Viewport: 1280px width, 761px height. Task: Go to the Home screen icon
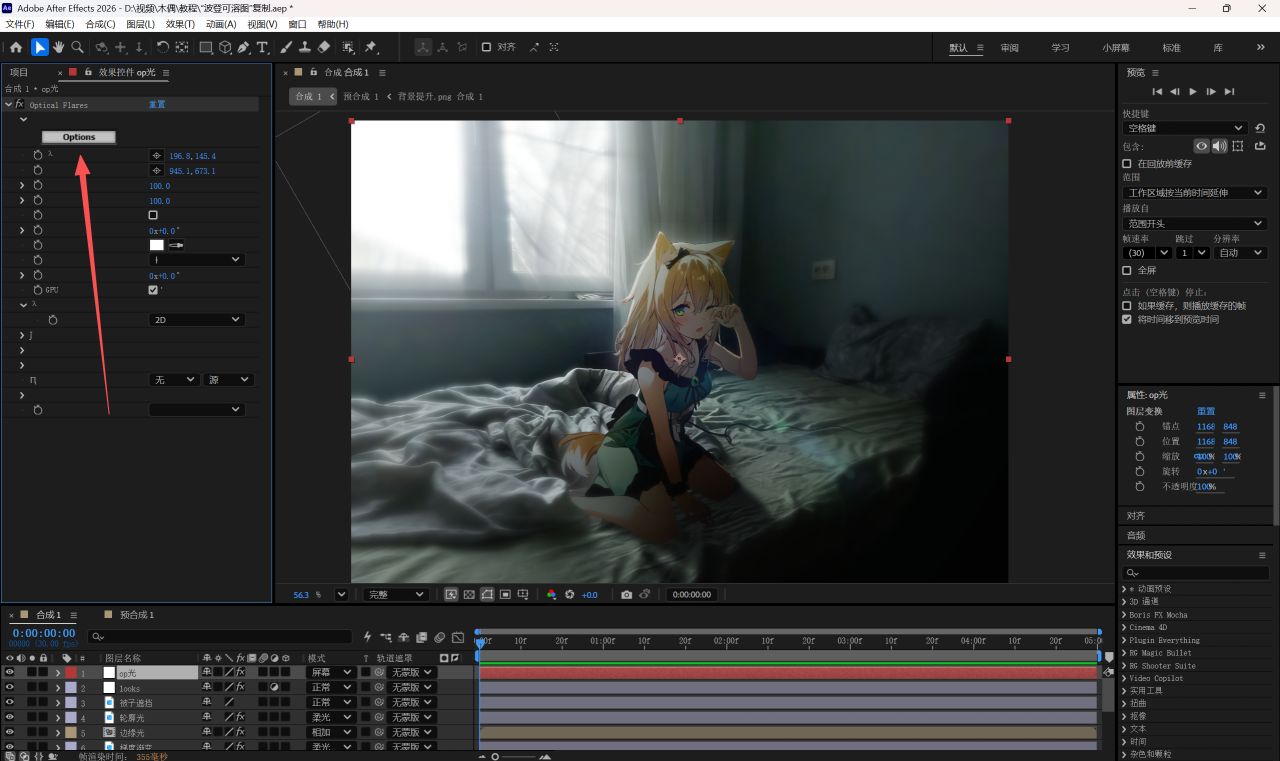16,47
